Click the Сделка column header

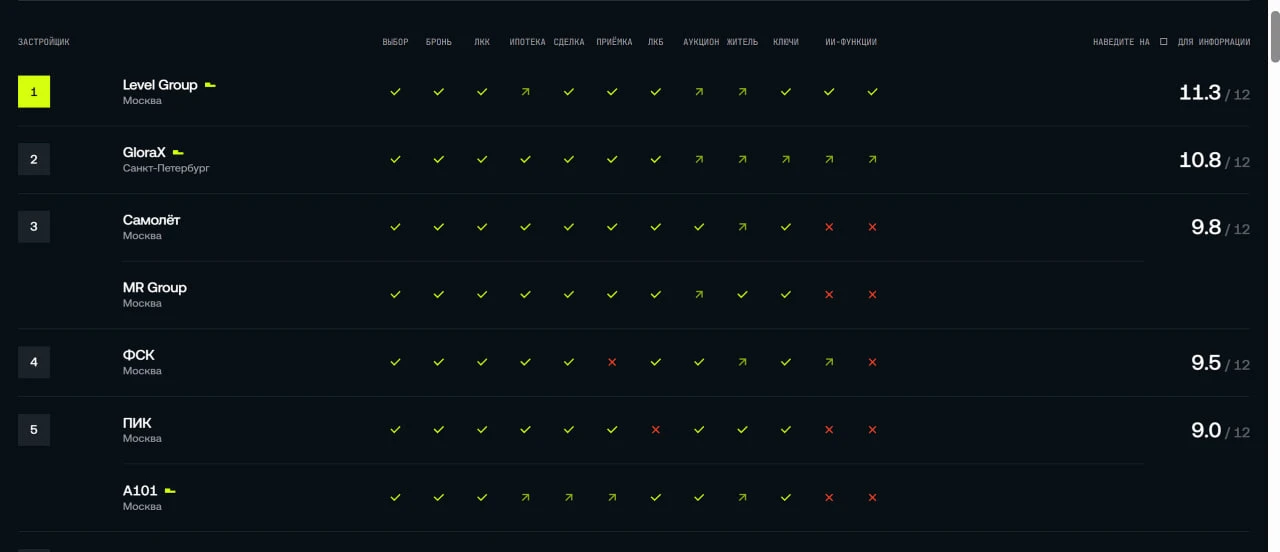click(569, 42)
